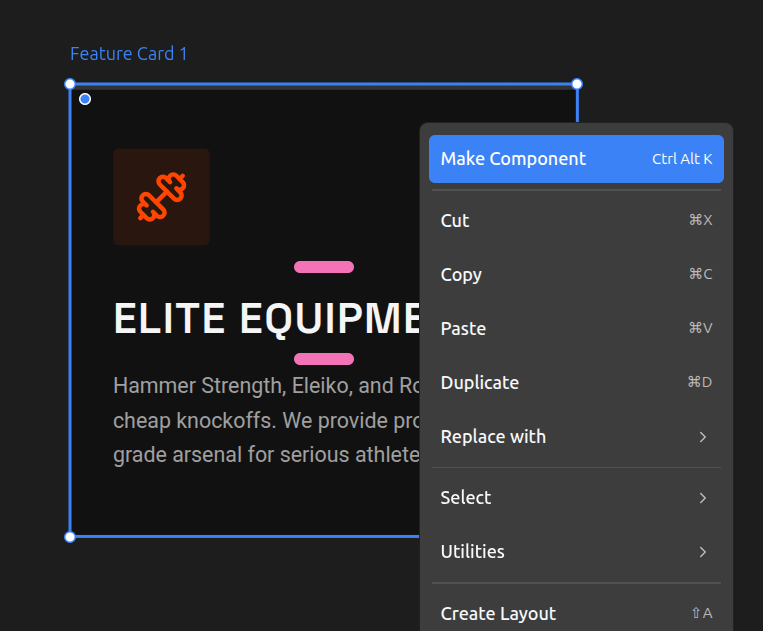
Task: Click the Feature Card 1 frame label
Action: pyautogui.click(x=128, y=54)
